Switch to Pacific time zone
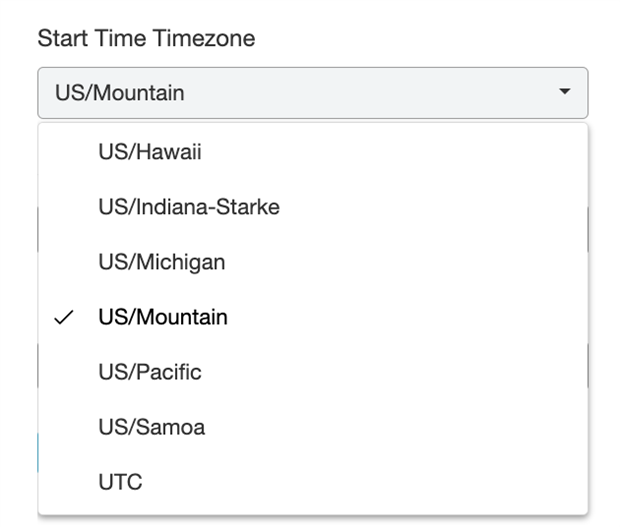The image size is (620, 527). point(149,372)
